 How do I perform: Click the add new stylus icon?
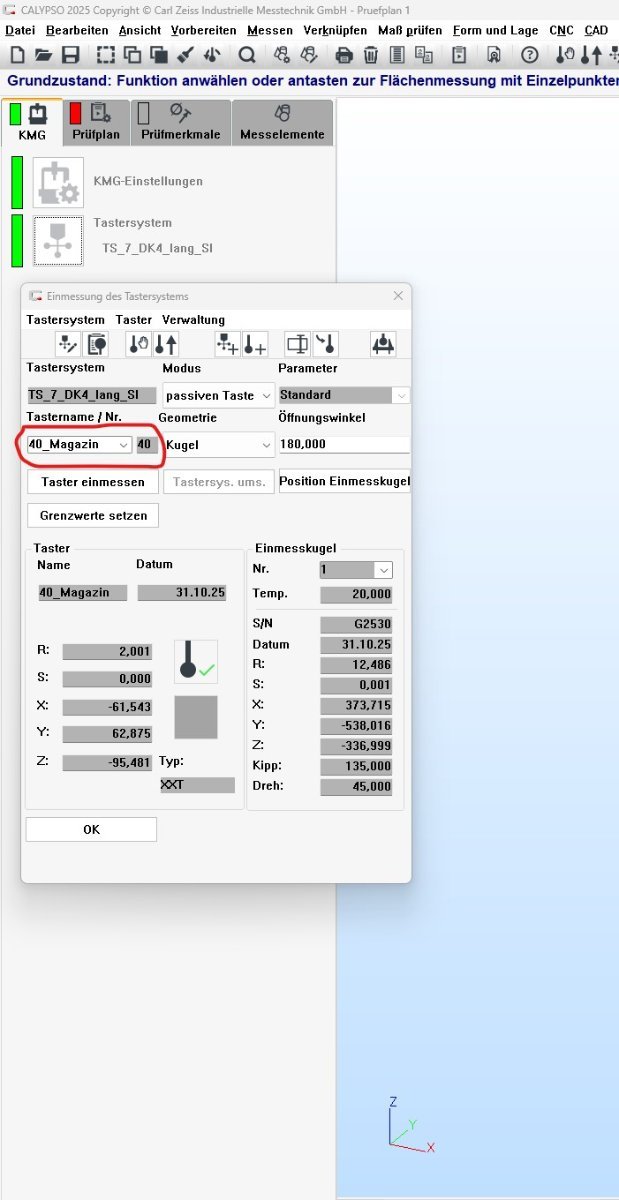tap(255, 345)
